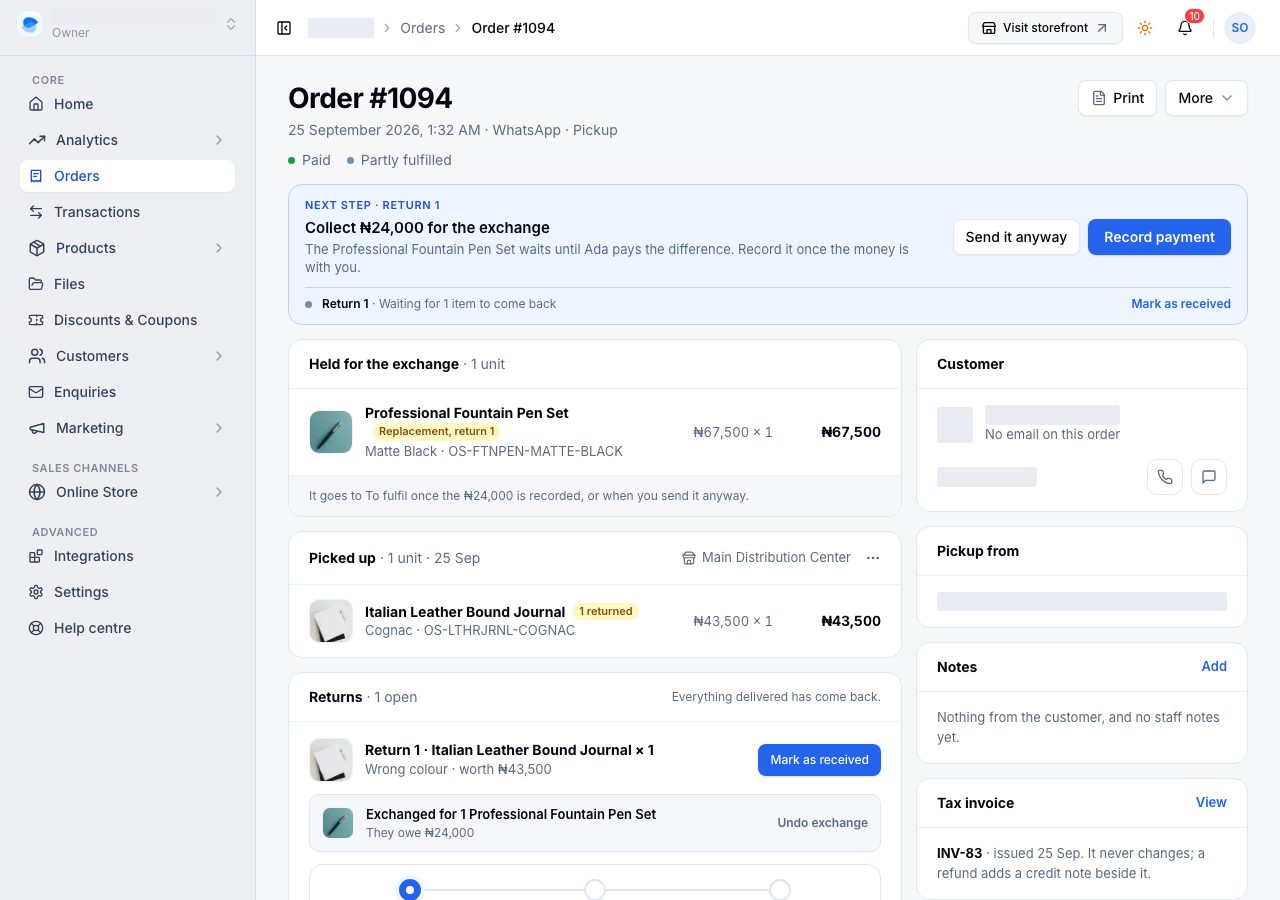
Task: Click the Main Distribution Center label
Action: (x=766, y=557)
